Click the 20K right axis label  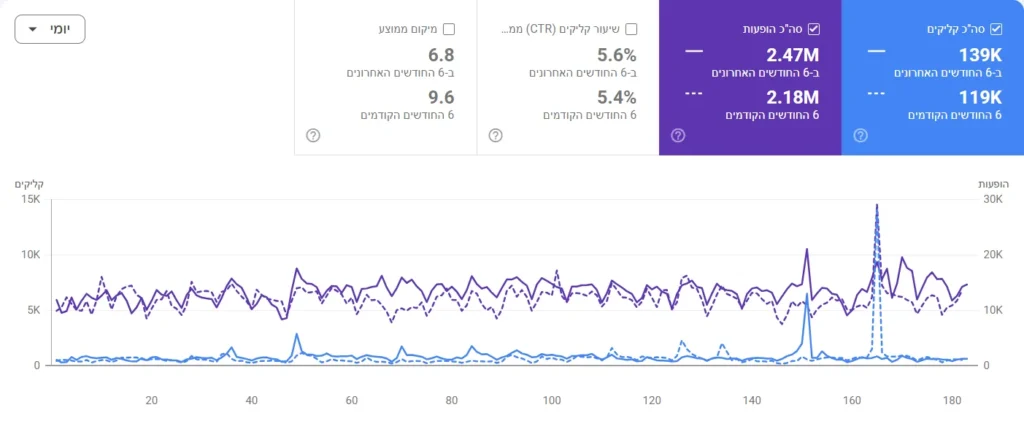pyautogui.click(x=993, y=255)
